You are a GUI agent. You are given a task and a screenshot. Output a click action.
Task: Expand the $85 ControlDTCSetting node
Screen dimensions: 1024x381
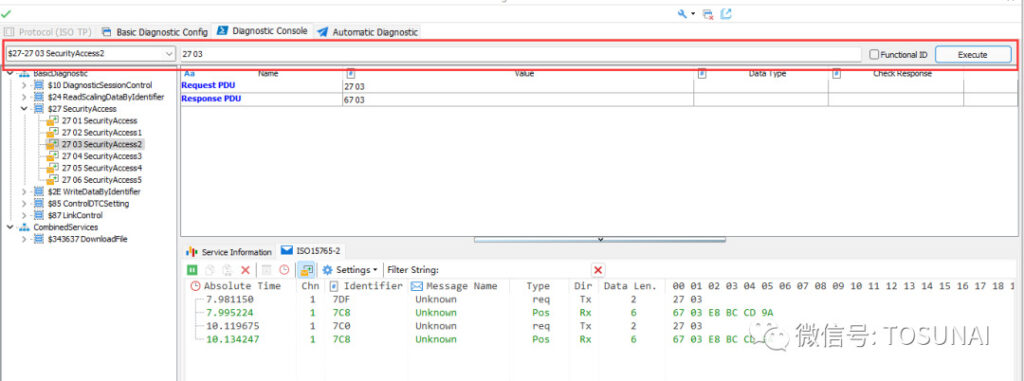coord(24,203)
